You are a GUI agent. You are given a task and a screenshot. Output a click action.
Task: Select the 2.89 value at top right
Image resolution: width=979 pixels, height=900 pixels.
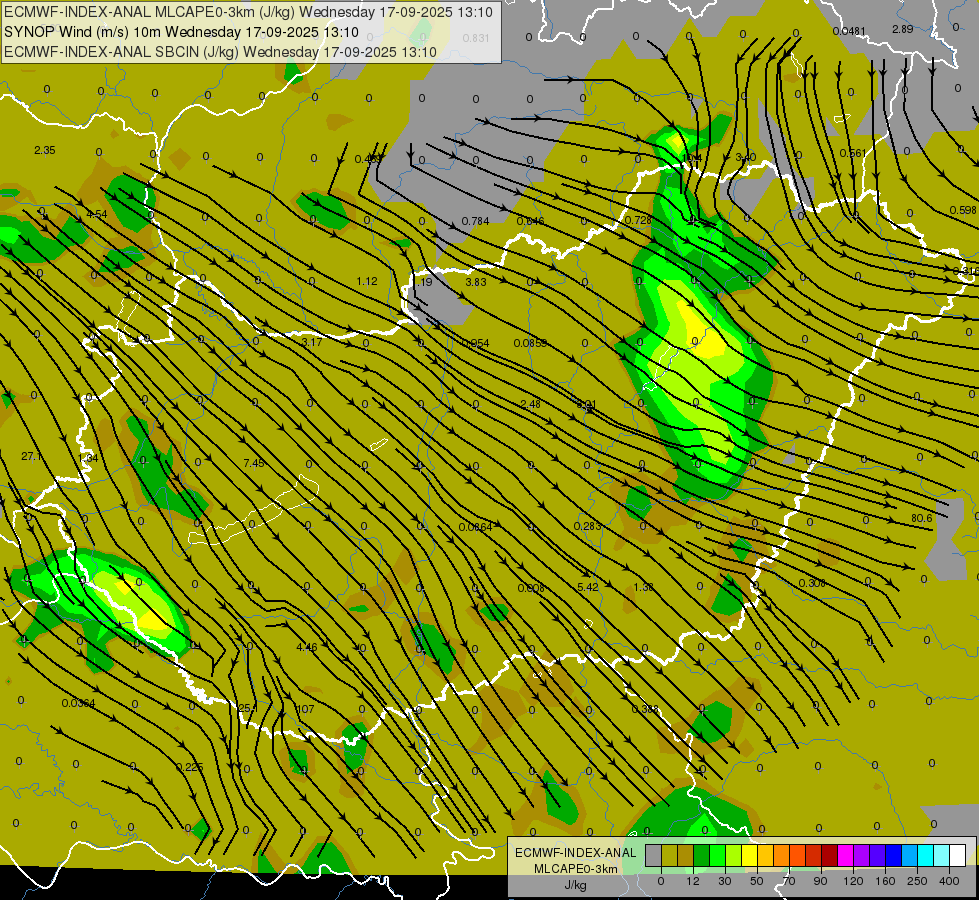coord(902,29)
